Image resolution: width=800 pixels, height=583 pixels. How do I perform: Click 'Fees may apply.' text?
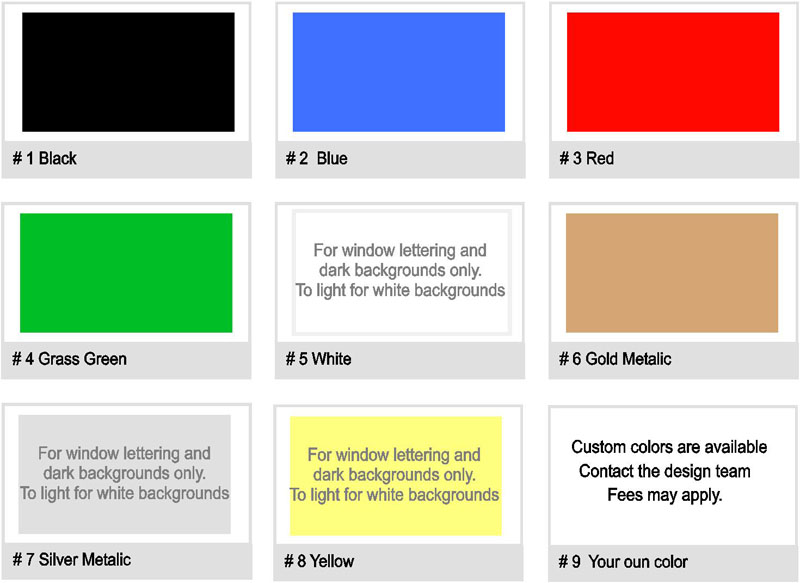click(664, 495)
